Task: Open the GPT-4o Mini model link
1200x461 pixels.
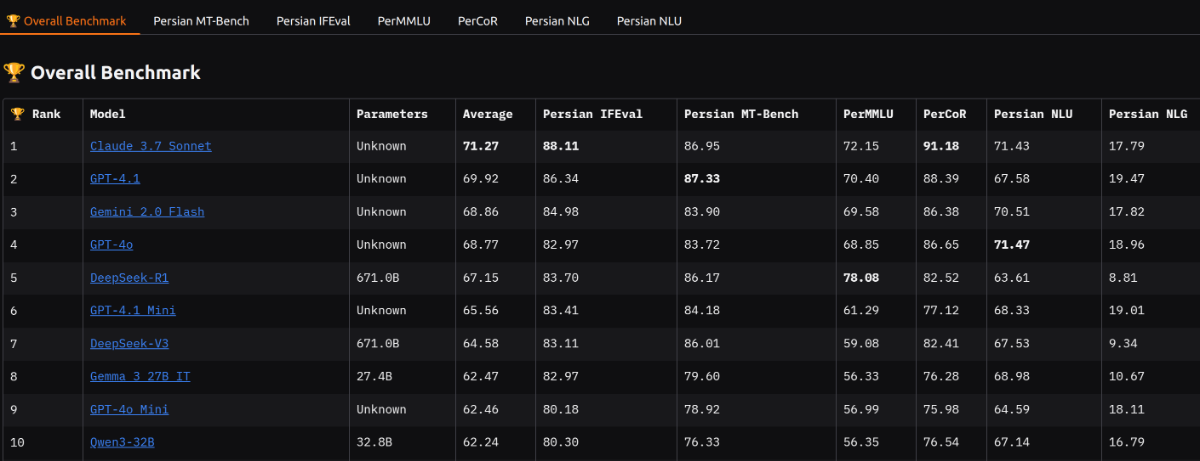Action: 129,409
